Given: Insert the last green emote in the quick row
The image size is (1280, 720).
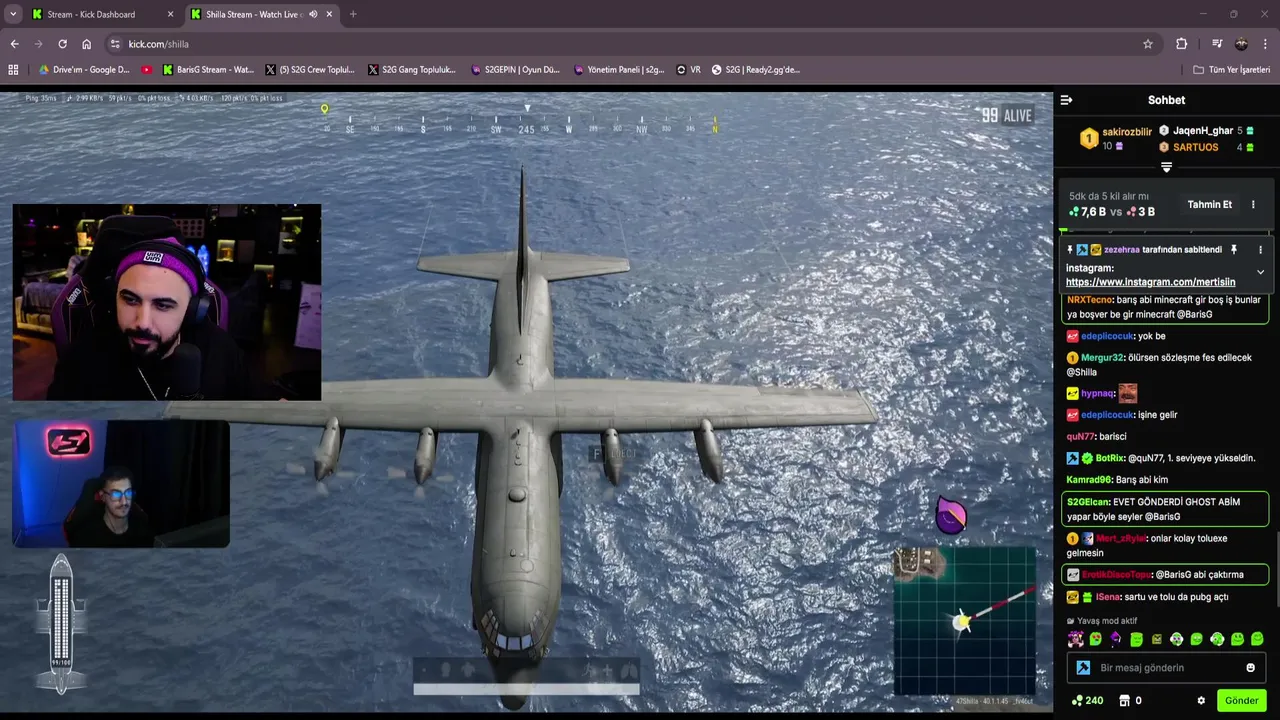Looking at the screenshot, I should 1257,639.
